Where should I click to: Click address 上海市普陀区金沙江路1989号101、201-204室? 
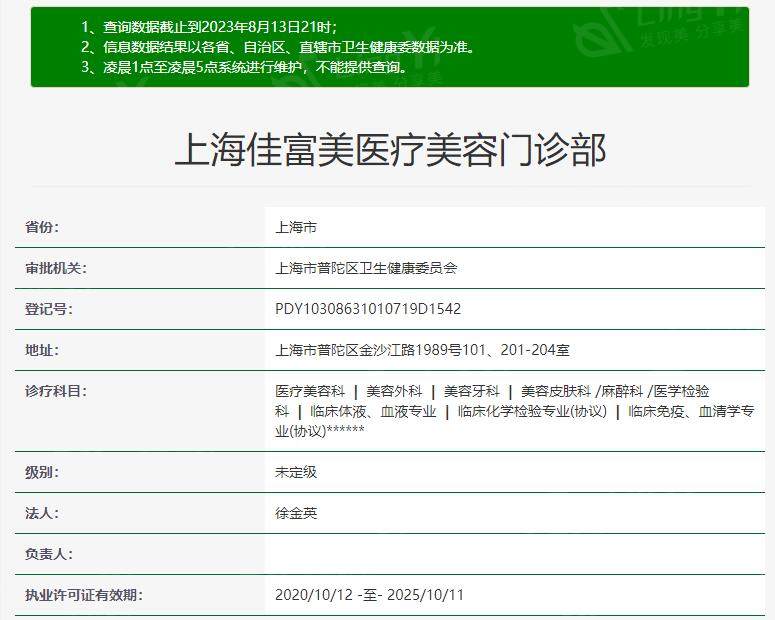point(422,350)
